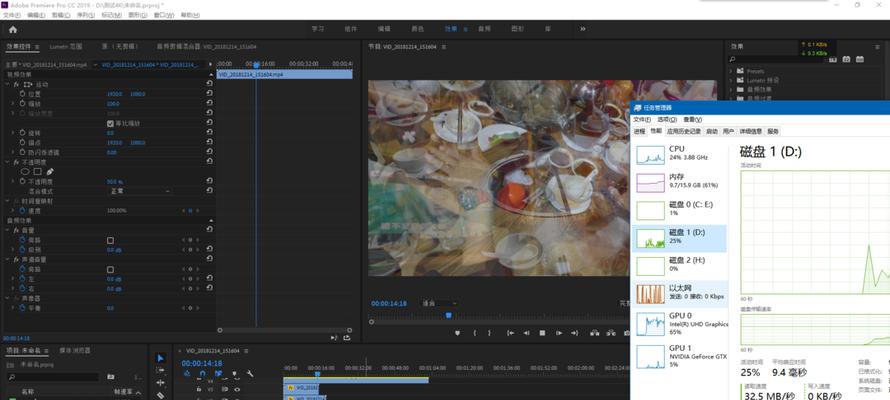890x400 pixels.
Task: Select 磁盘 2 (H:) in Task Manager
Action: [679, 264]
